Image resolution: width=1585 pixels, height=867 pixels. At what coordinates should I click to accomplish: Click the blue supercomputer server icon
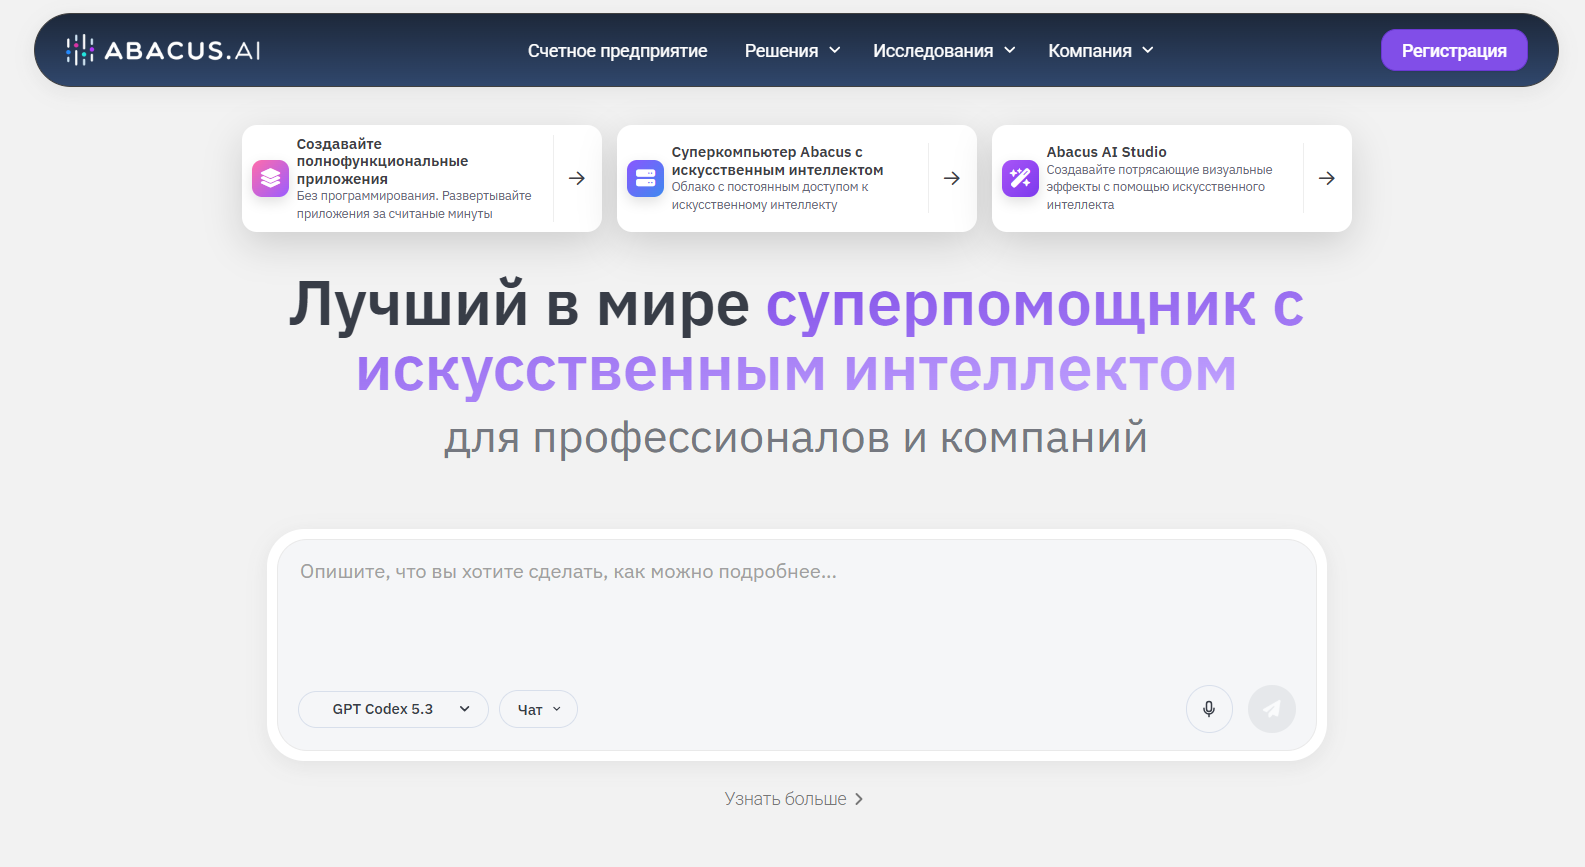tap(645, 178)
